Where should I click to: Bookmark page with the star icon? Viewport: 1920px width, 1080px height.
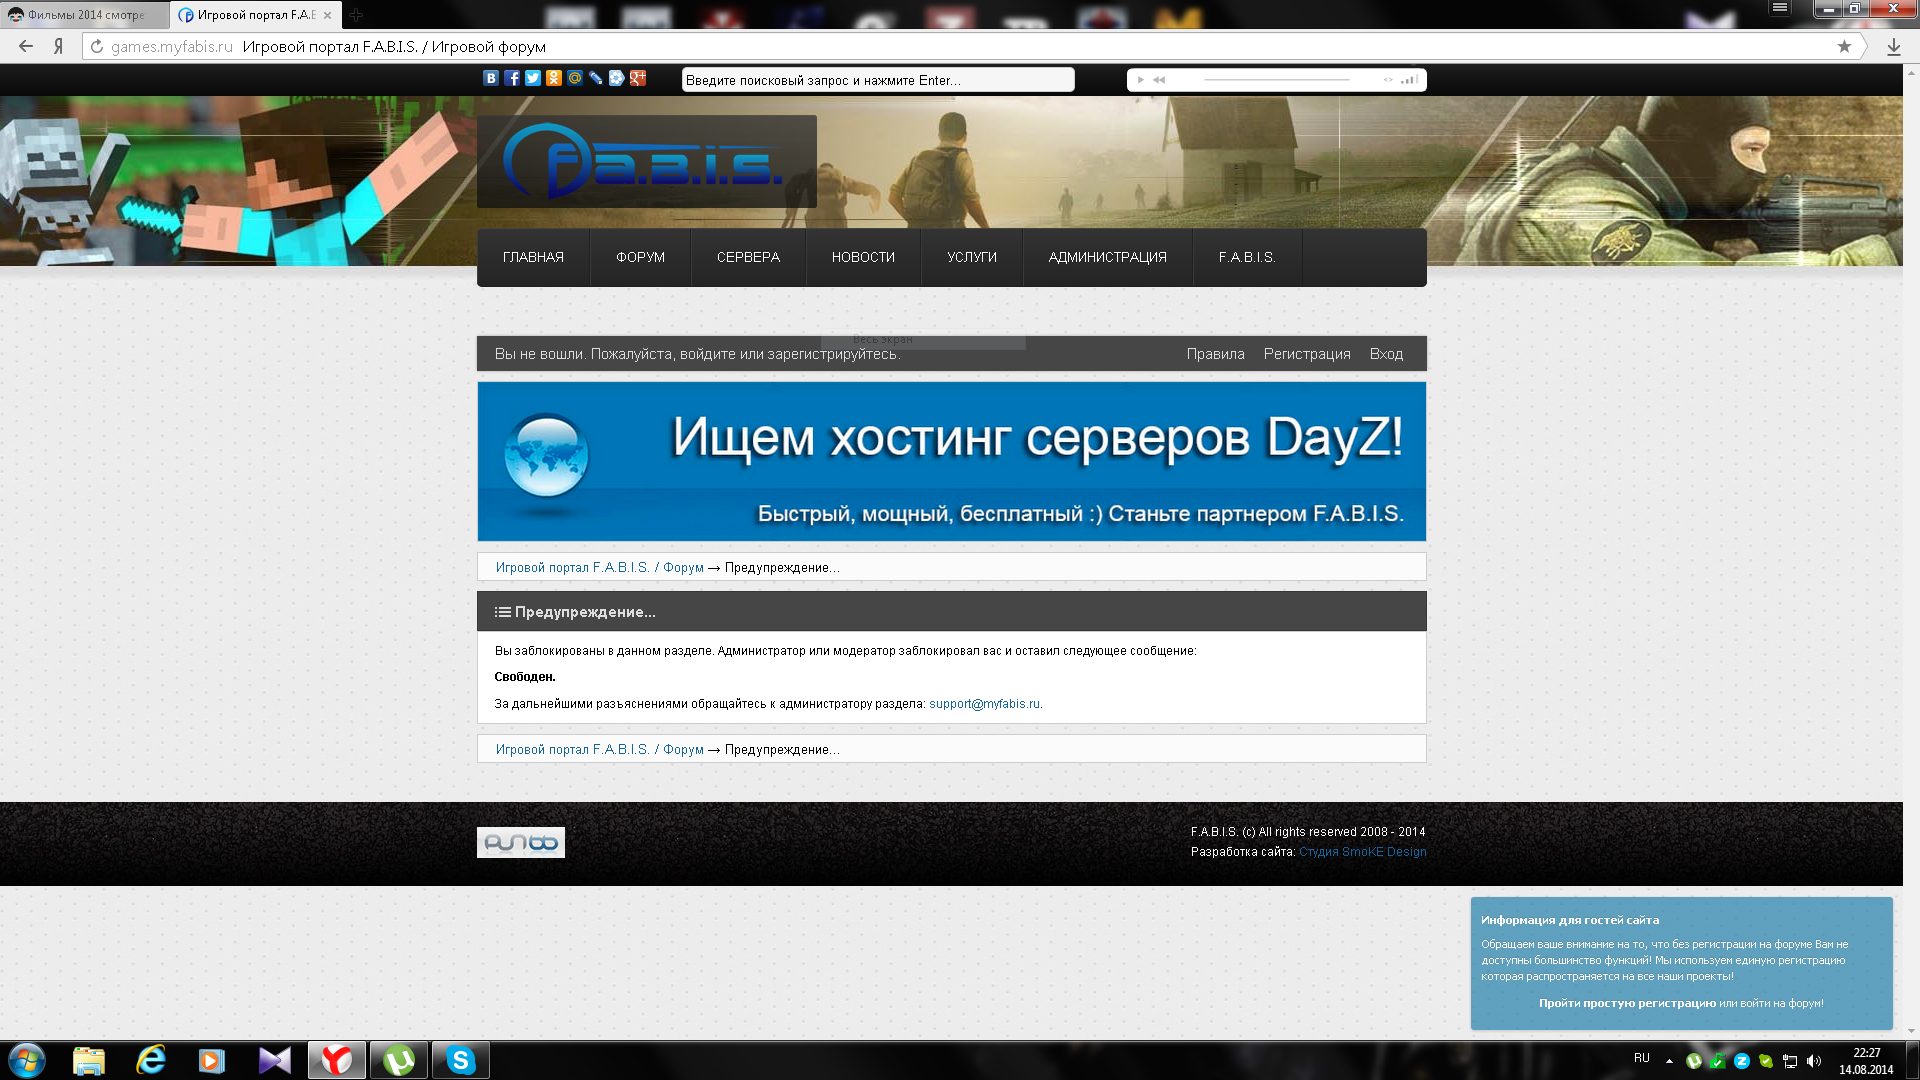coord(1844,46)
